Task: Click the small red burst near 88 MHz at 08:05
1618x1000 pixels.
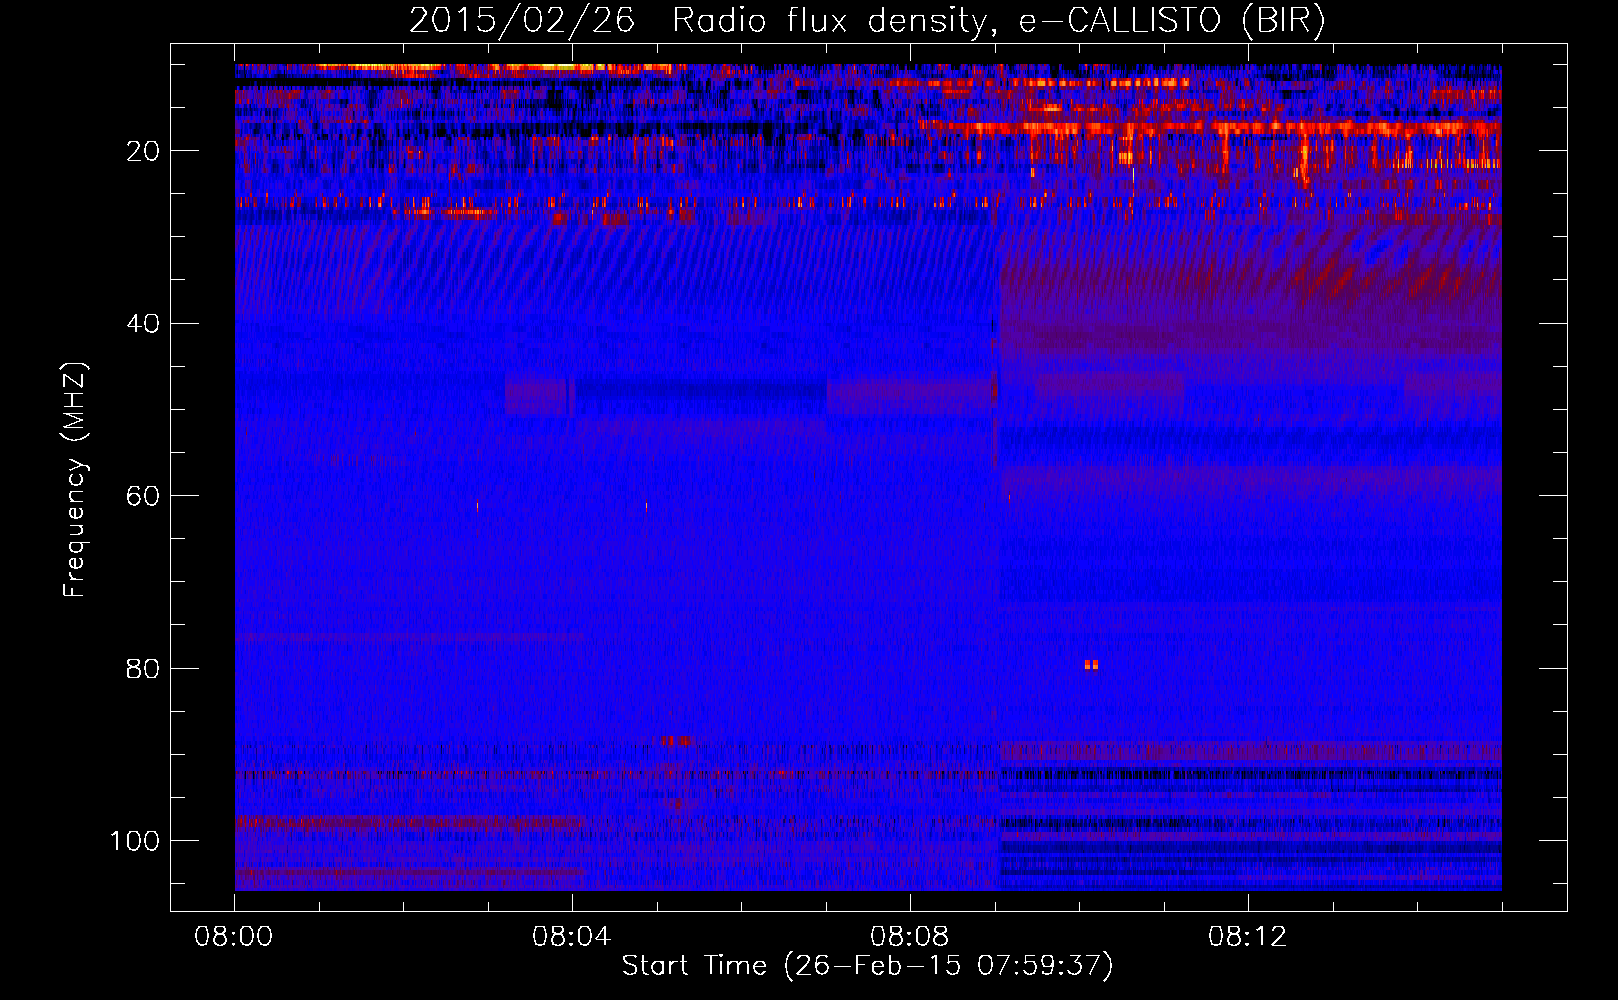Action: [x=676, y=741]
